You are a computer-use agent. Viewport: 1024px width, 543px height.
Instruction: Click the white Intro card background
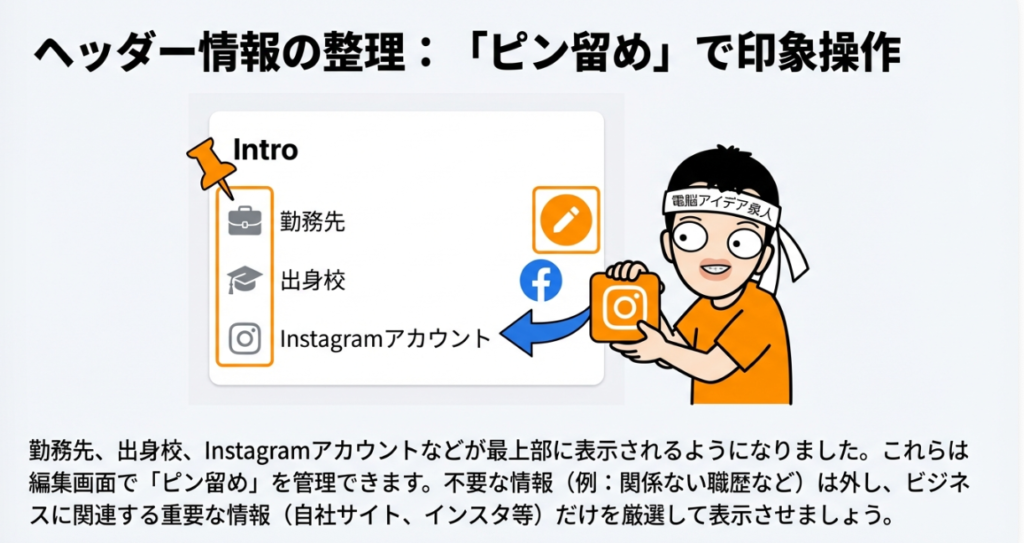(x=406, y=248)
